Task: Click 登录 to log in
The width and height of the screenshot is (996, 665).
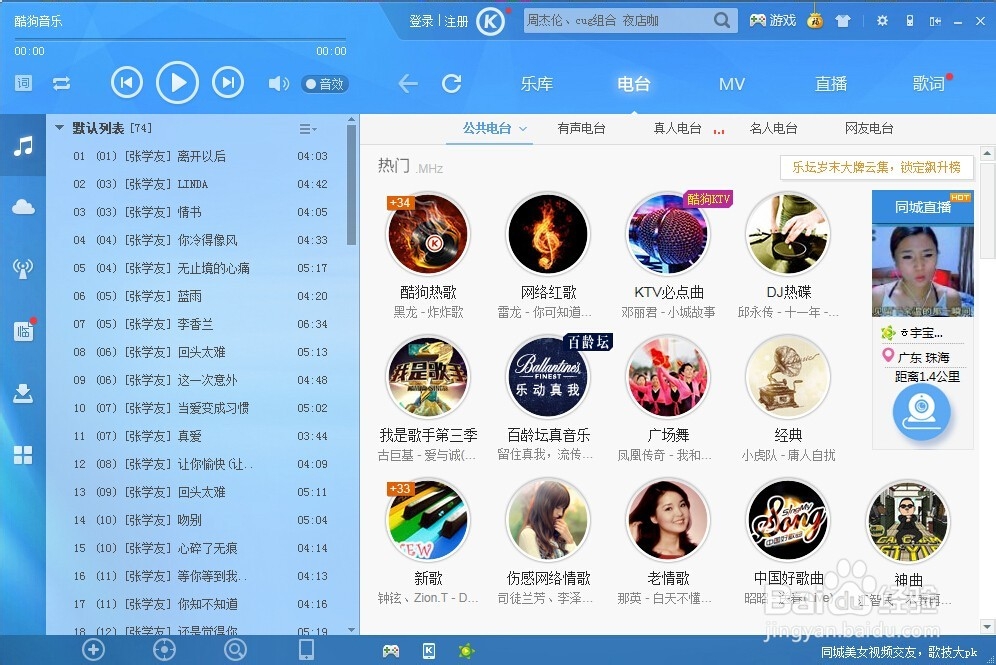Action: point(421,21)
